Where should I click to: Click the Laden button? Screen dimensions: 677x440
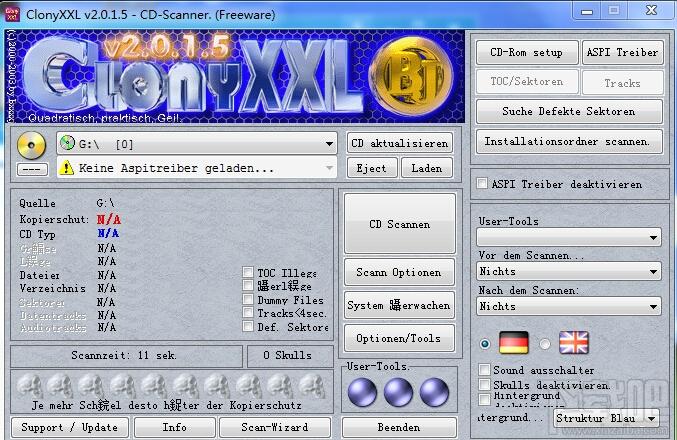coord(427,168)
